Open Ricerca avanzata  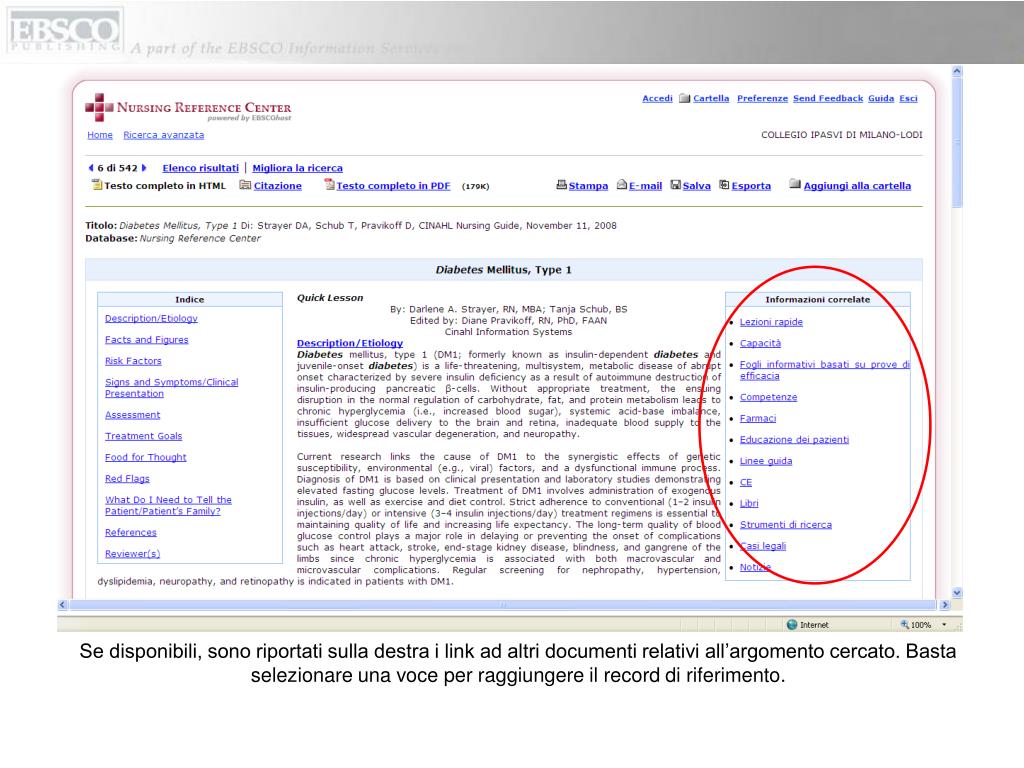163,135
